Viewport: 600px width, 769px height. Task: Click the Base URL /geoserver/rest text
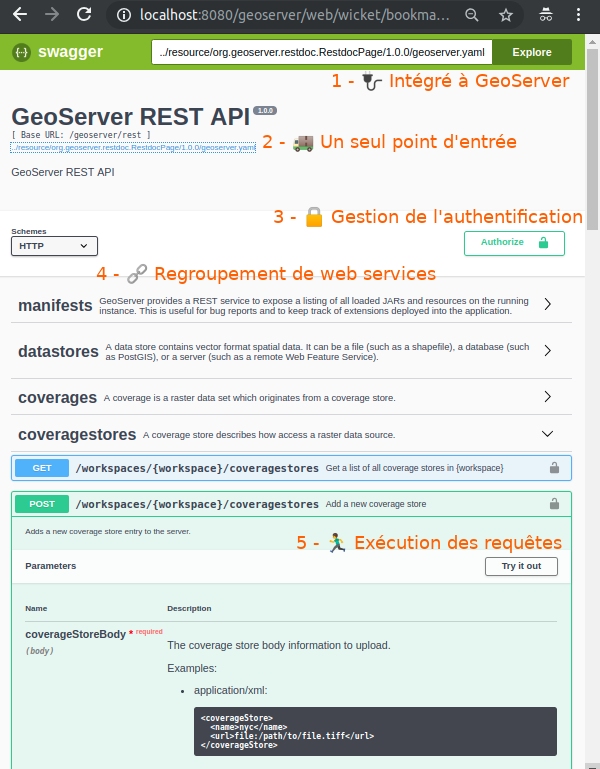tap(81, 135)
